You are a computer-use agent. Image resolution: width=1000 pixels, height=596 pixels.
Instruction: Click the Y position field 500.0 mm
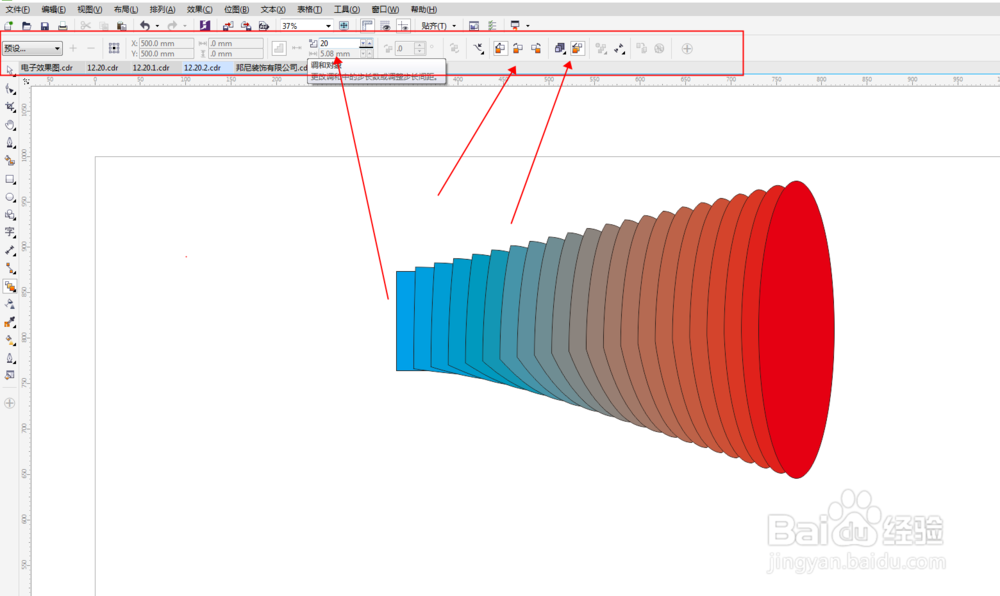[x=166, y=54]
